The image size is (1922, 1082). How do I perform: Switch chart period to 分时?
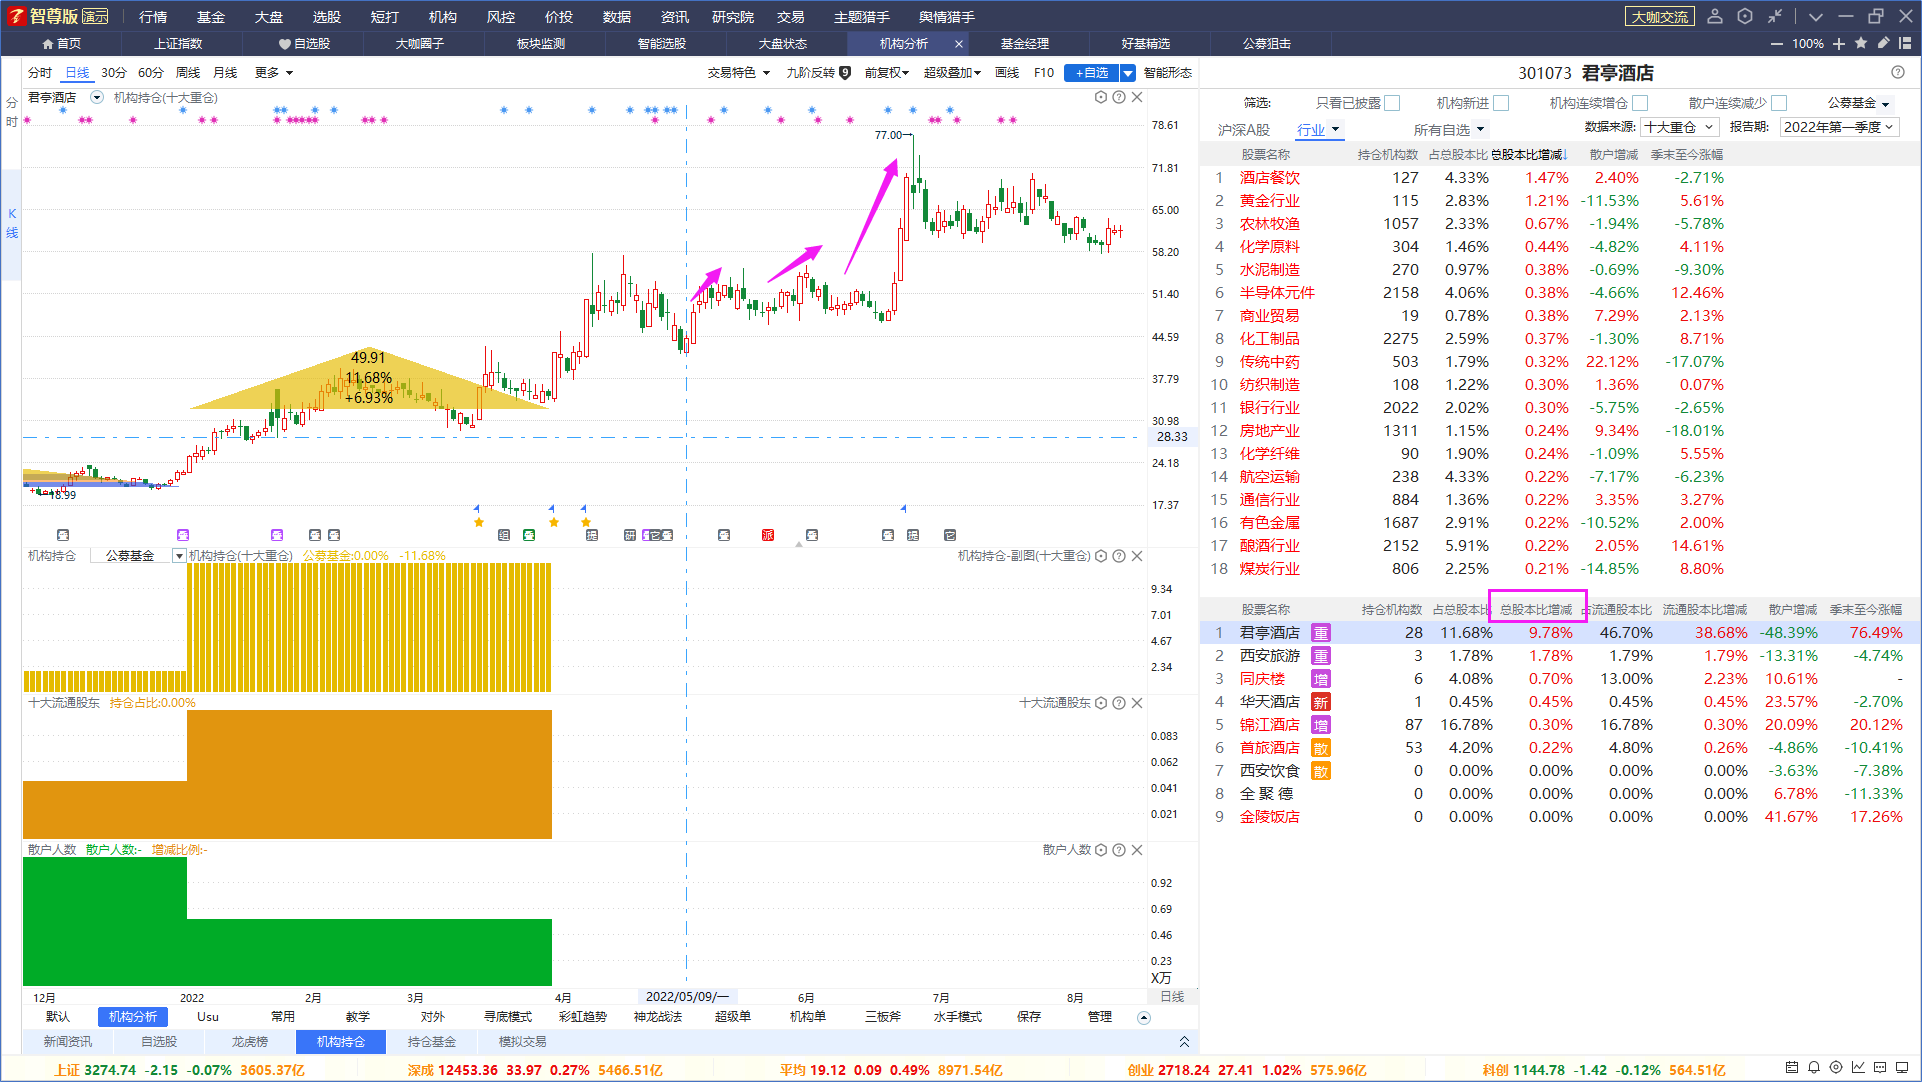pos(40,72)
